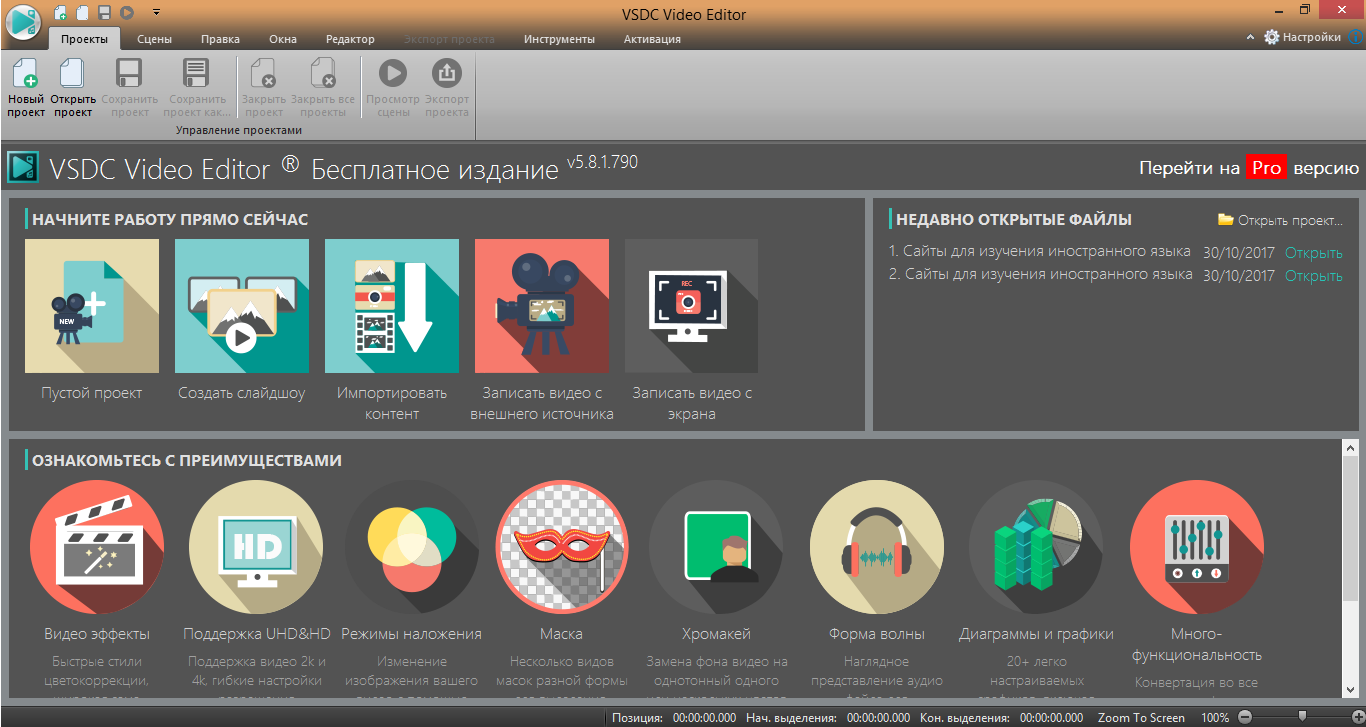Open Пустой проект template
Viewport: 1366px width, 727px height.
91,306
